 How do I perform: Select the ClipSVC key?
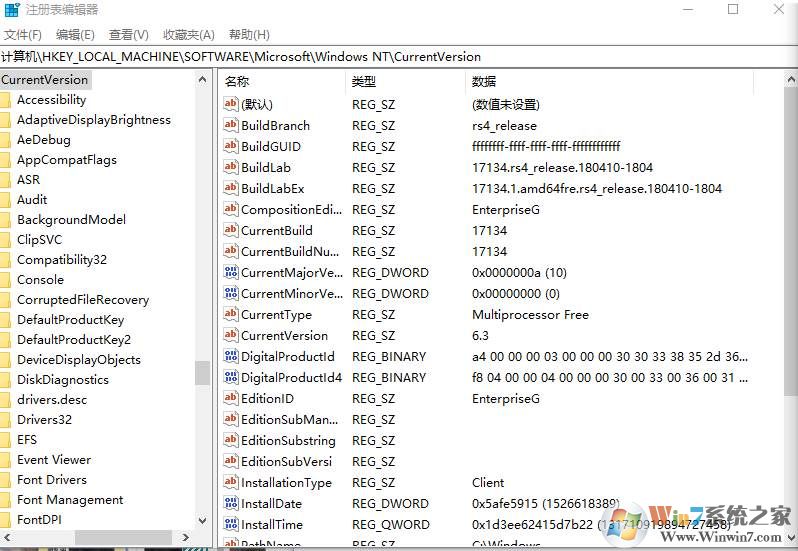[39, 240]
